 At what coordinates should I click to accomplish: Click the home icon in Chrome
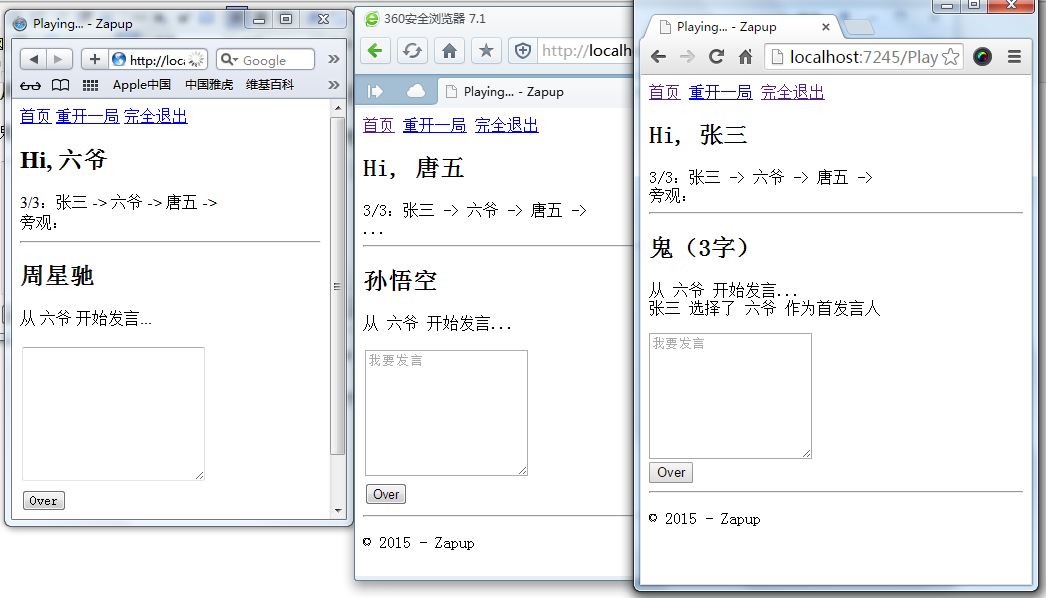(746, 57)
